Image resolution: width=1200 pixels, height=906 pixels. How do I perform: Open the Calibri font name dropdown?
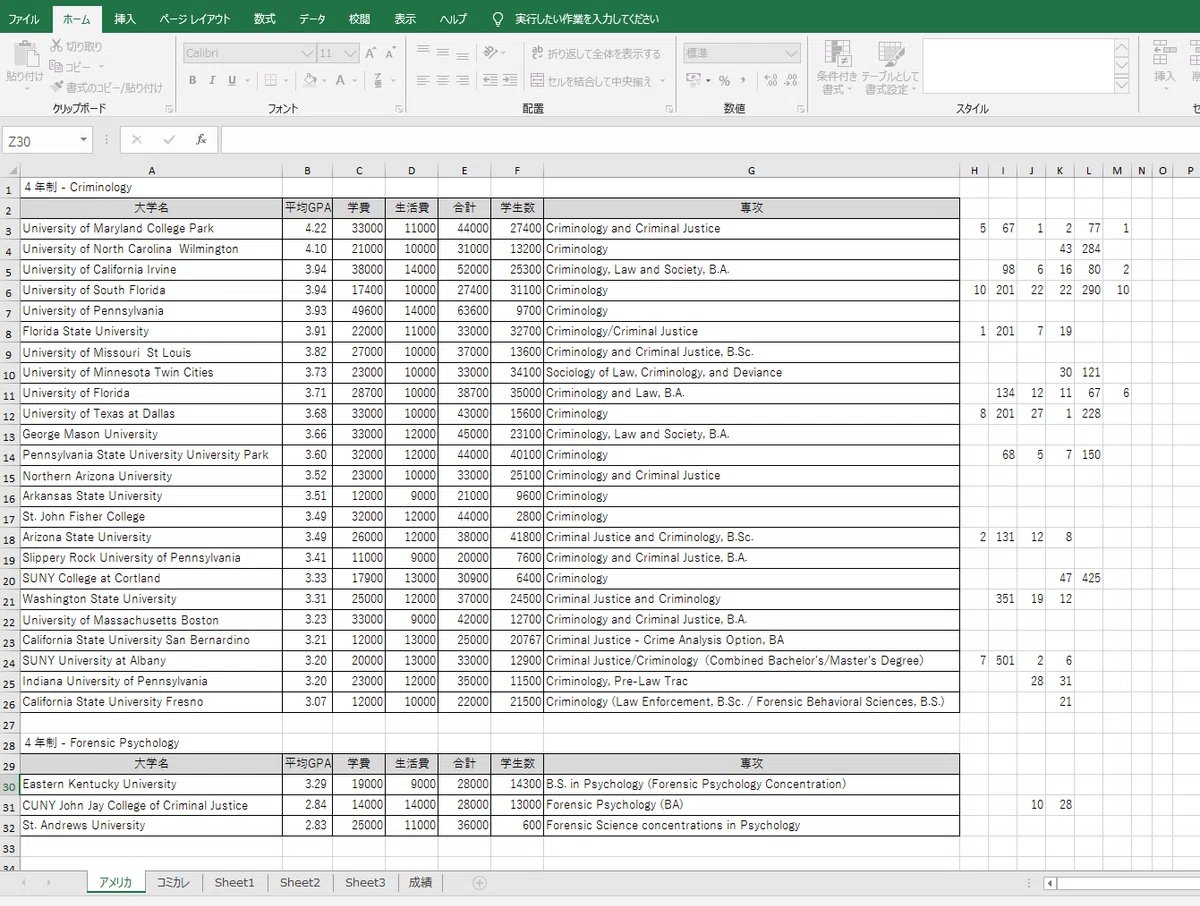click(x=307, y=53)
